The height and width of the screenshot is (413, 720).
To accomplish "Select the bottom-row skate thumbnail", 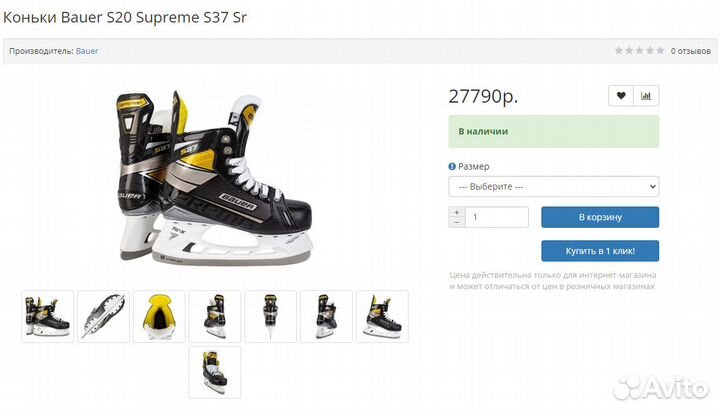I will coord(214,372).
